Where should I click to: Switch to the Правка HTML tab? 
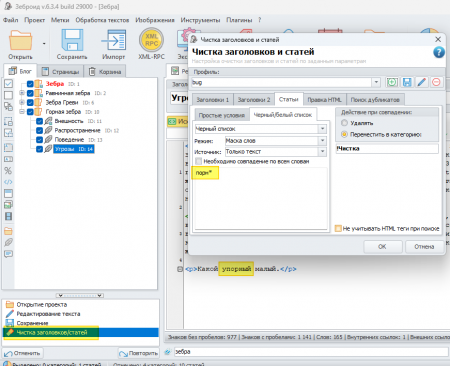coord(324,100)
